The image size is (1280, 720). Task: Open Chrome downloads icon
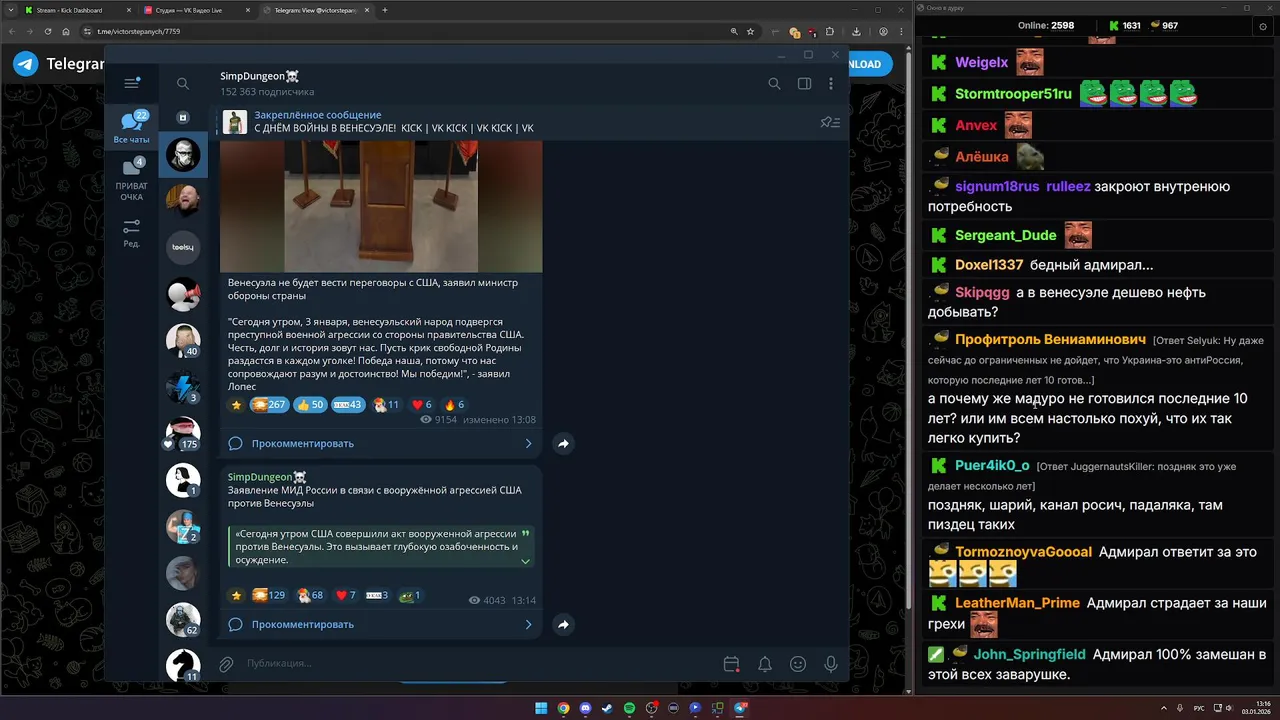[x=857, y=31]
